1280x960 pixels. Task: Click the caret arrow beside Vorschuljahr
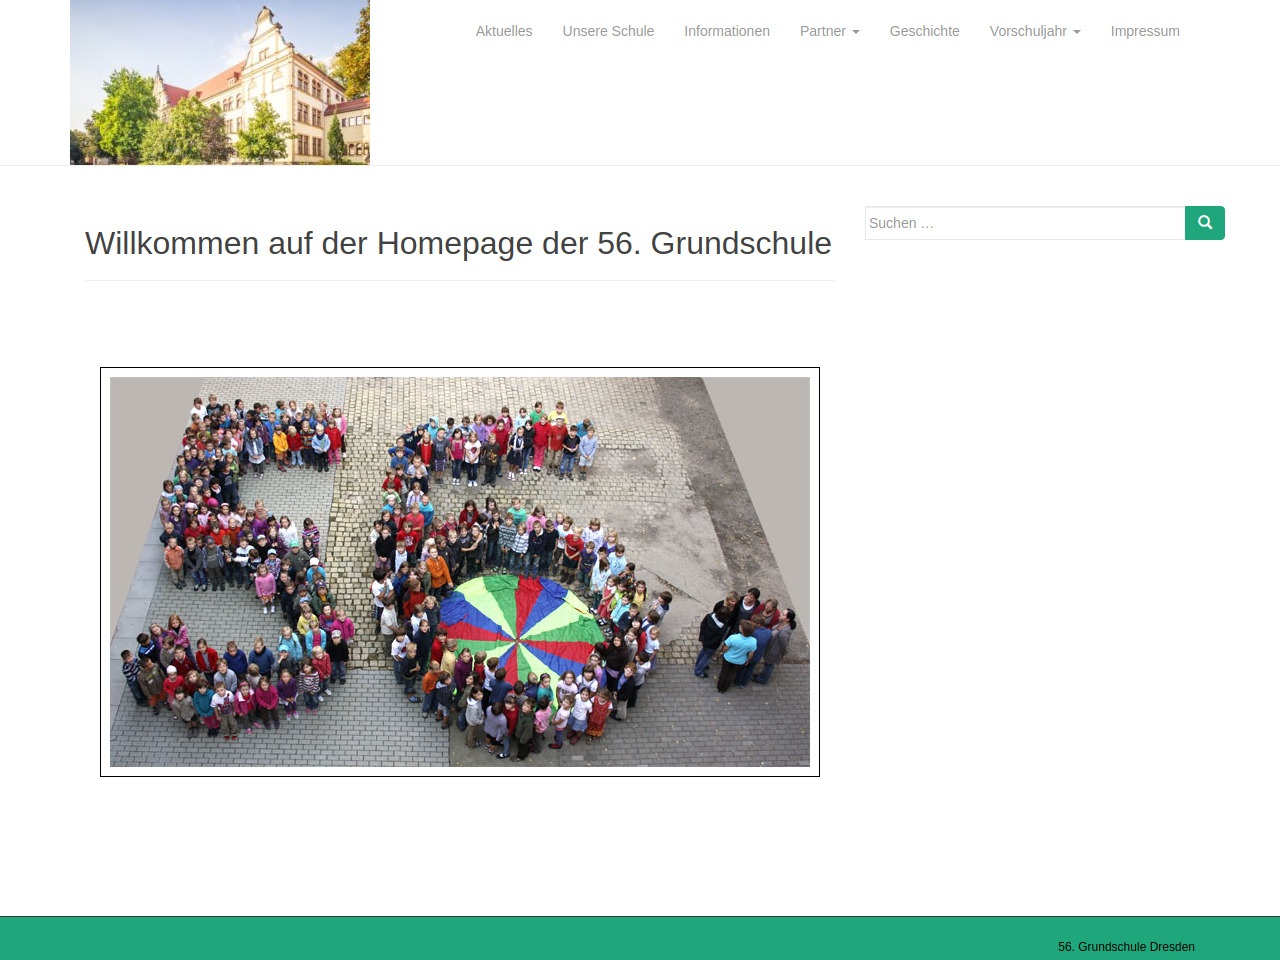point(1077,32)
